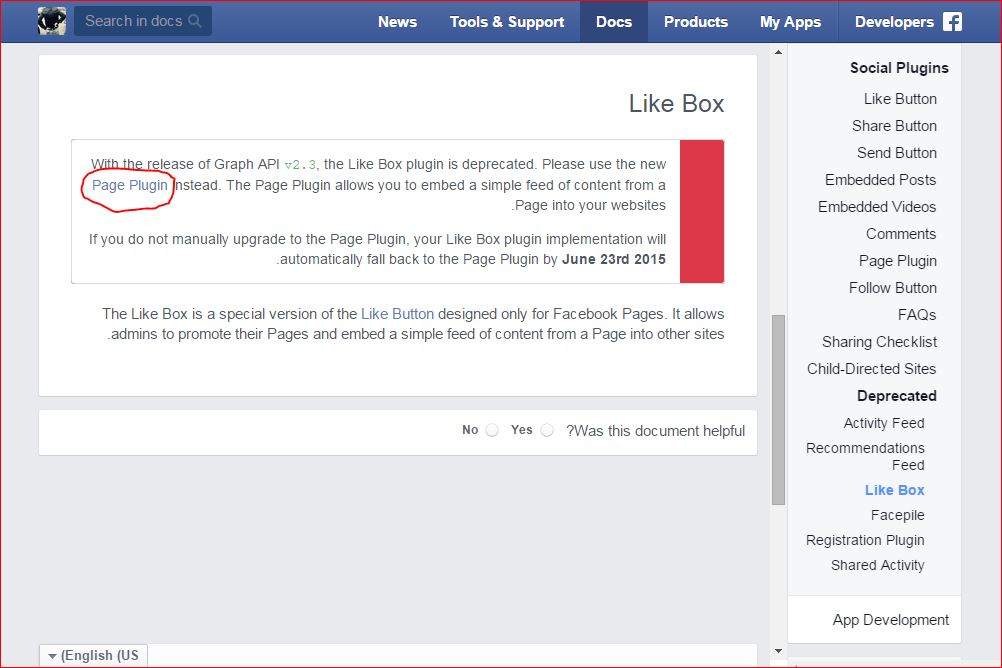Open Comments plugin docs
Viewport: 1002px width, 668px height.
[901, 234]
